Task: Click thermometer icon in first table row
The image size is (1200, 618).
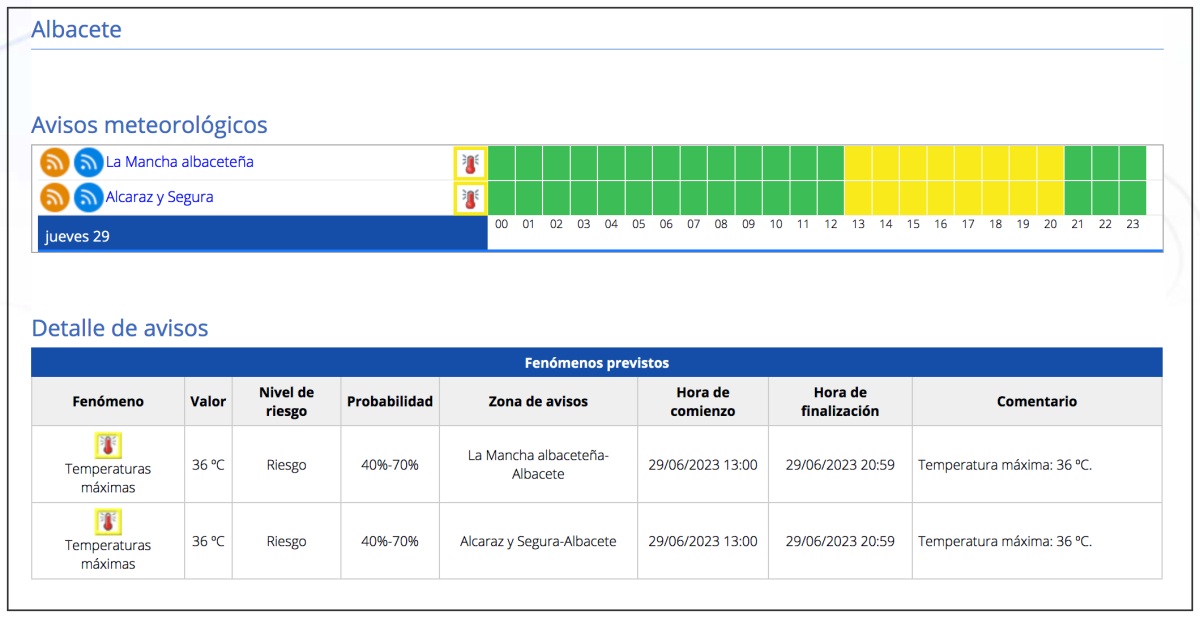Action: point(108,445)
